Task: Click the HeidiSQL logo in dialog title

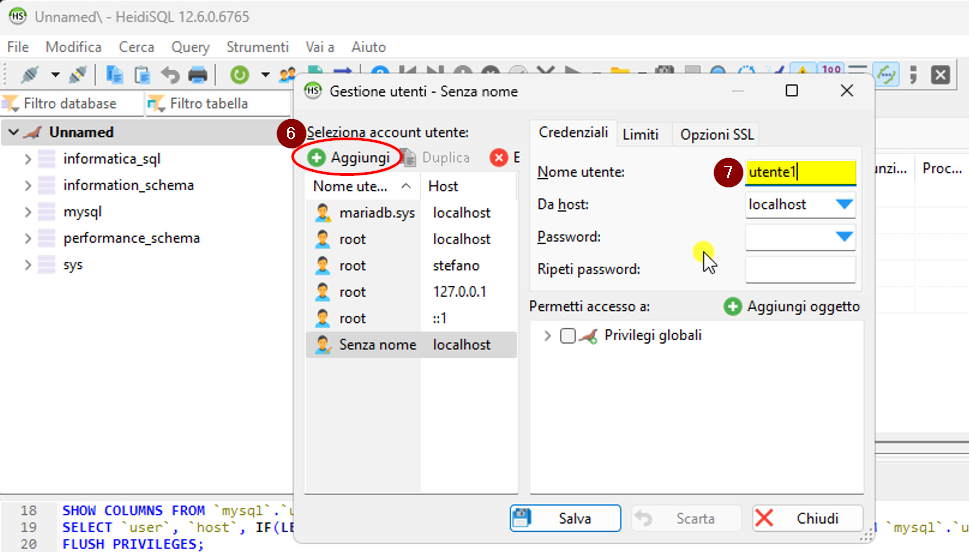Action: pyautogui.click(x=313, y=91)
